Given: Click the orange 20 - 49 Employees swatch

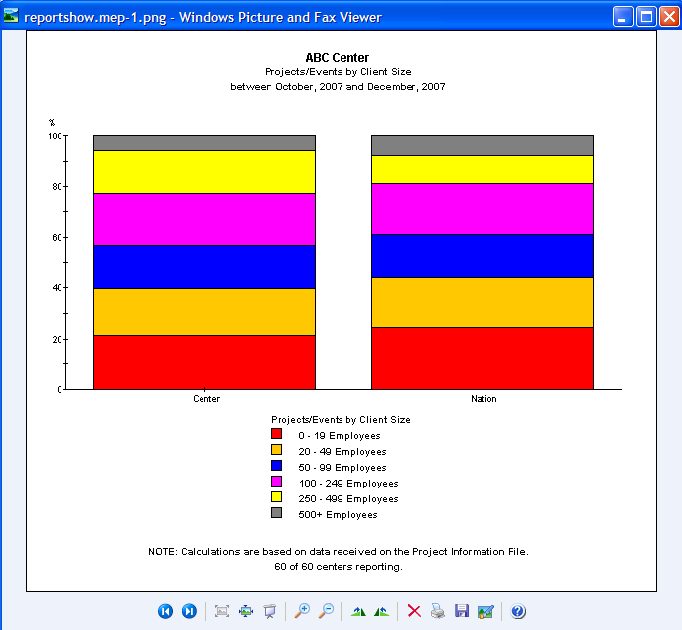Looking at the screenshot, I should tap(276, 449).
